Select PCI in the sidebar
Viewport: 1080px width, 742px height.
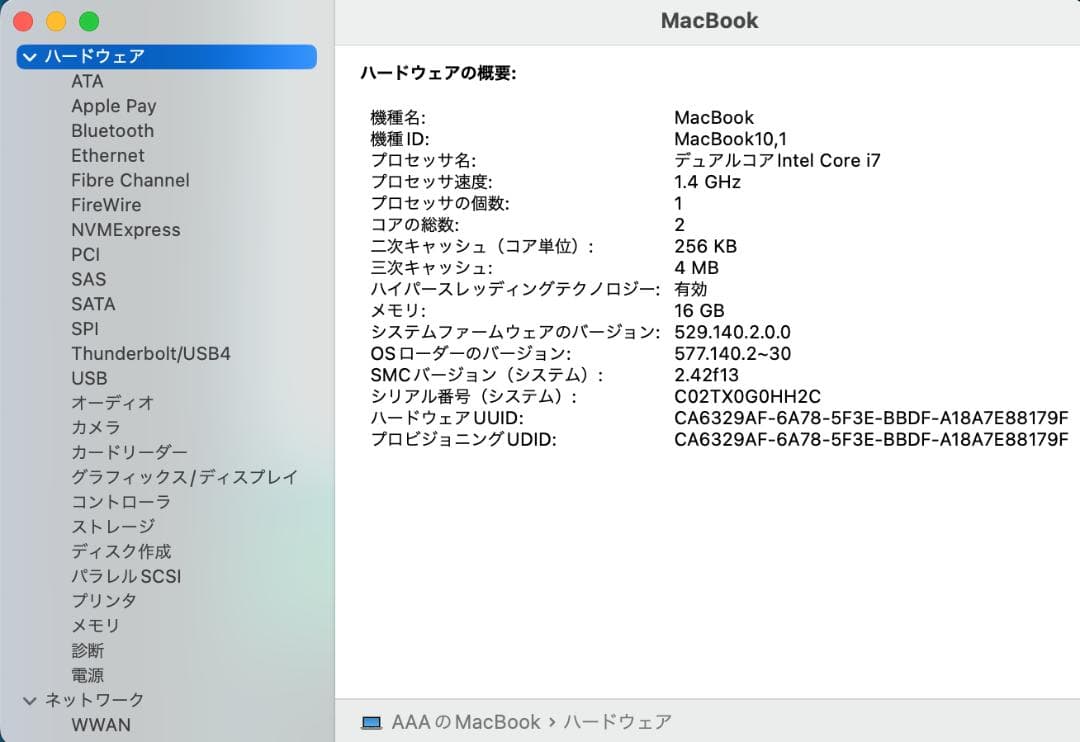click(x=85, y=255)
